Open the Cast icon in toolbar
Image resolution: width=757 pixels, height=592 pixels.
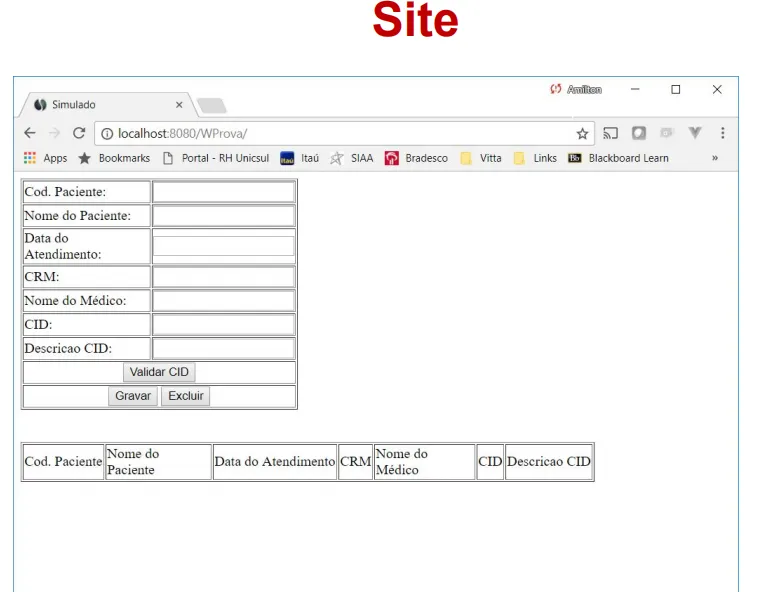point(611,133)
